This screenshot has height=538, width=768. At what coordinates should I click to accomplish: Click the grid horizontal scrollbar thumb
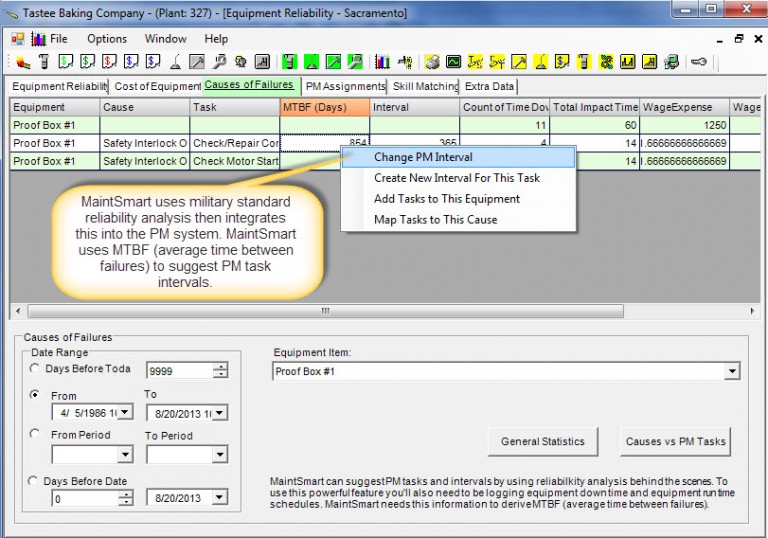(x=326, y=311)
